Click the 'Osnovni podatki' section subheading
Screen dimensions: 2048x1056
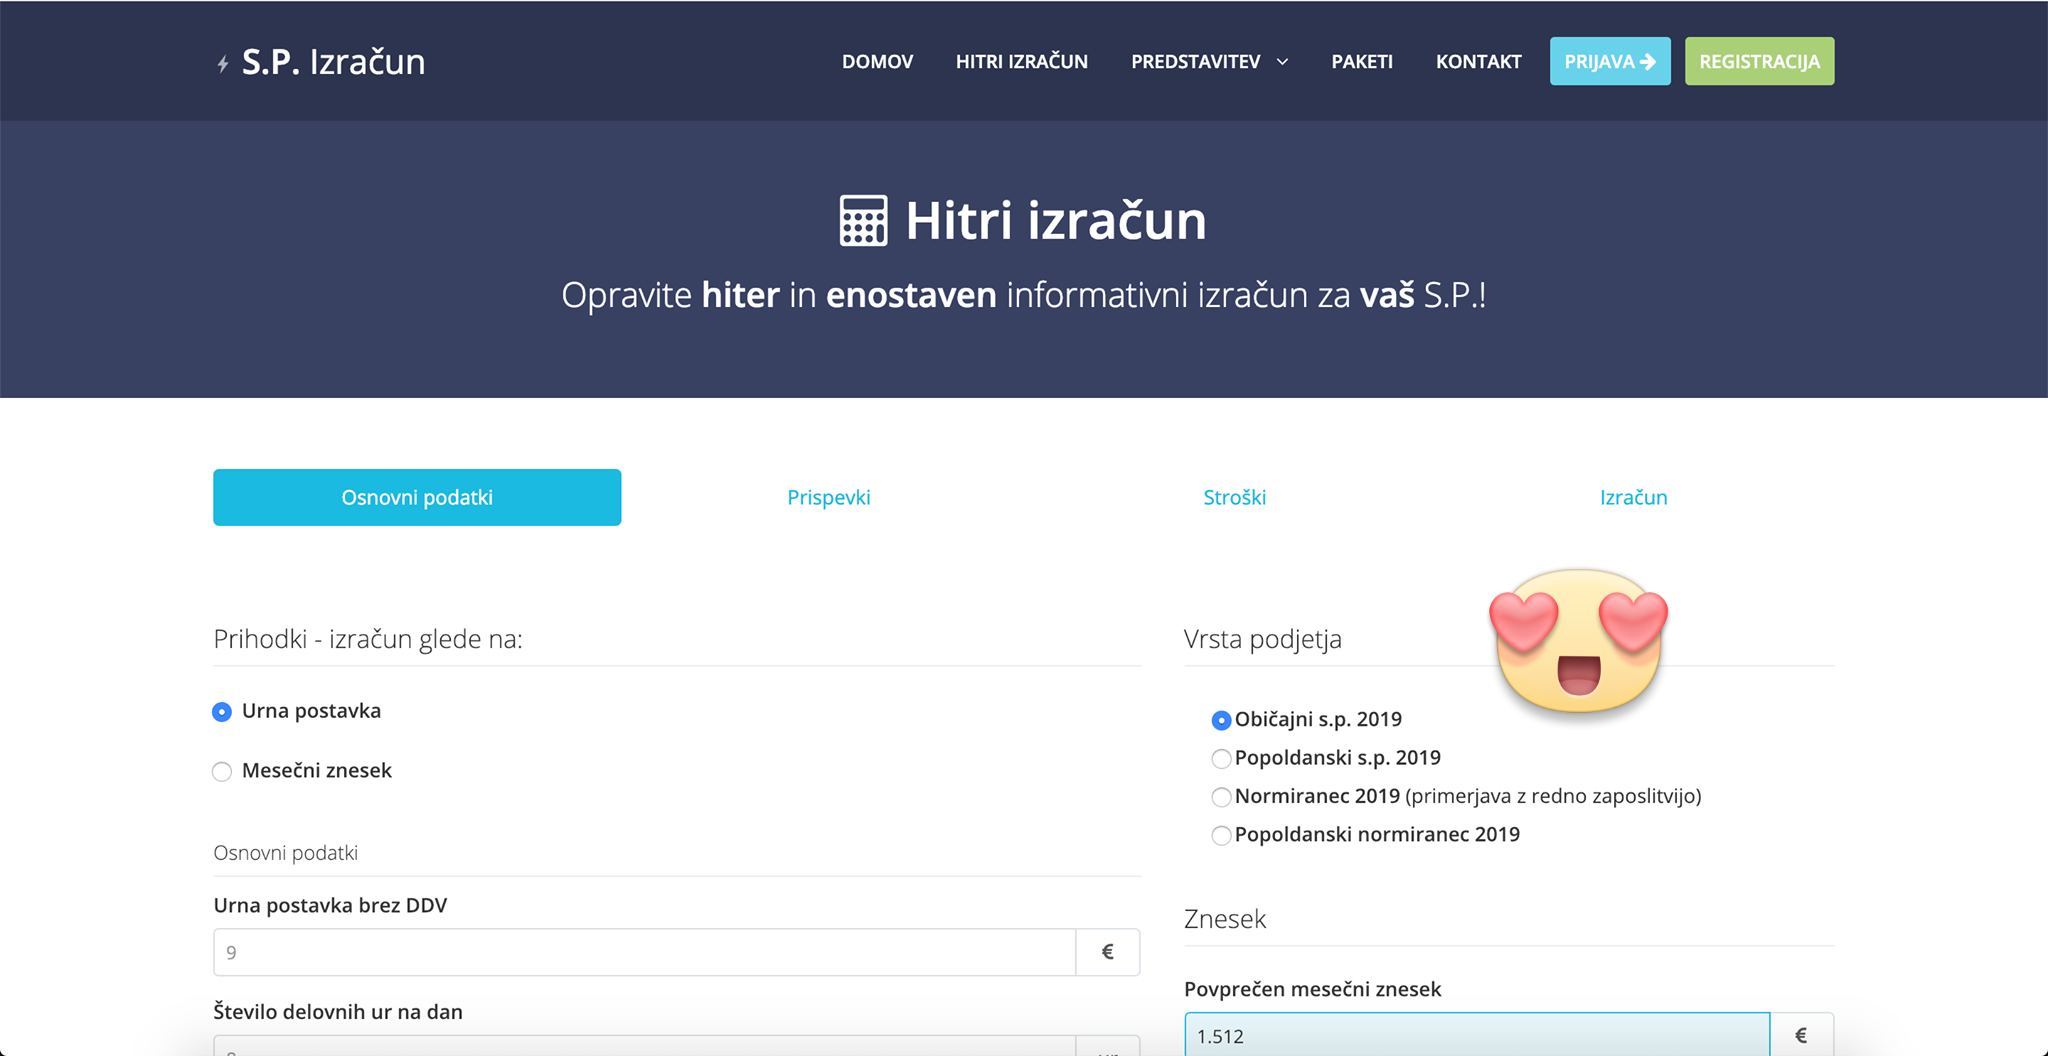coord(285,853)
